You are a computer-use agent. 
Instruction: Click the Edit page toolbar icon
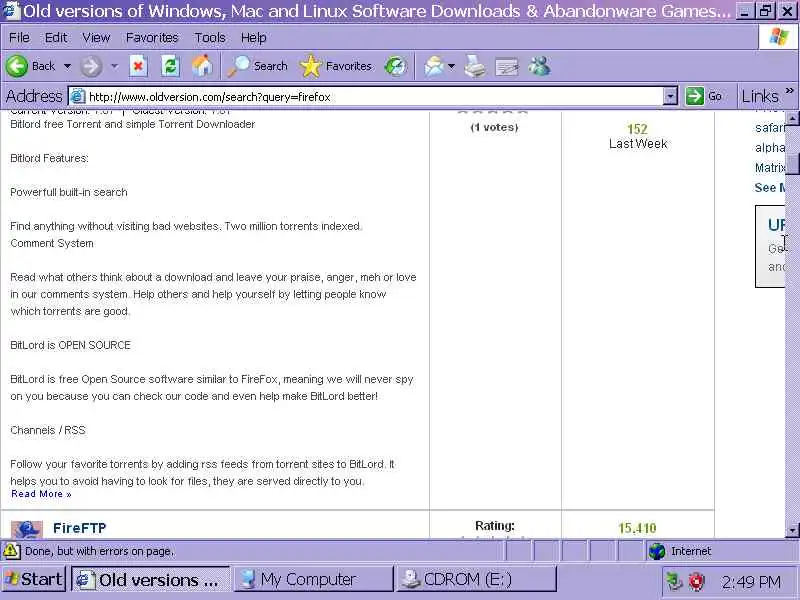pos(507,67)
